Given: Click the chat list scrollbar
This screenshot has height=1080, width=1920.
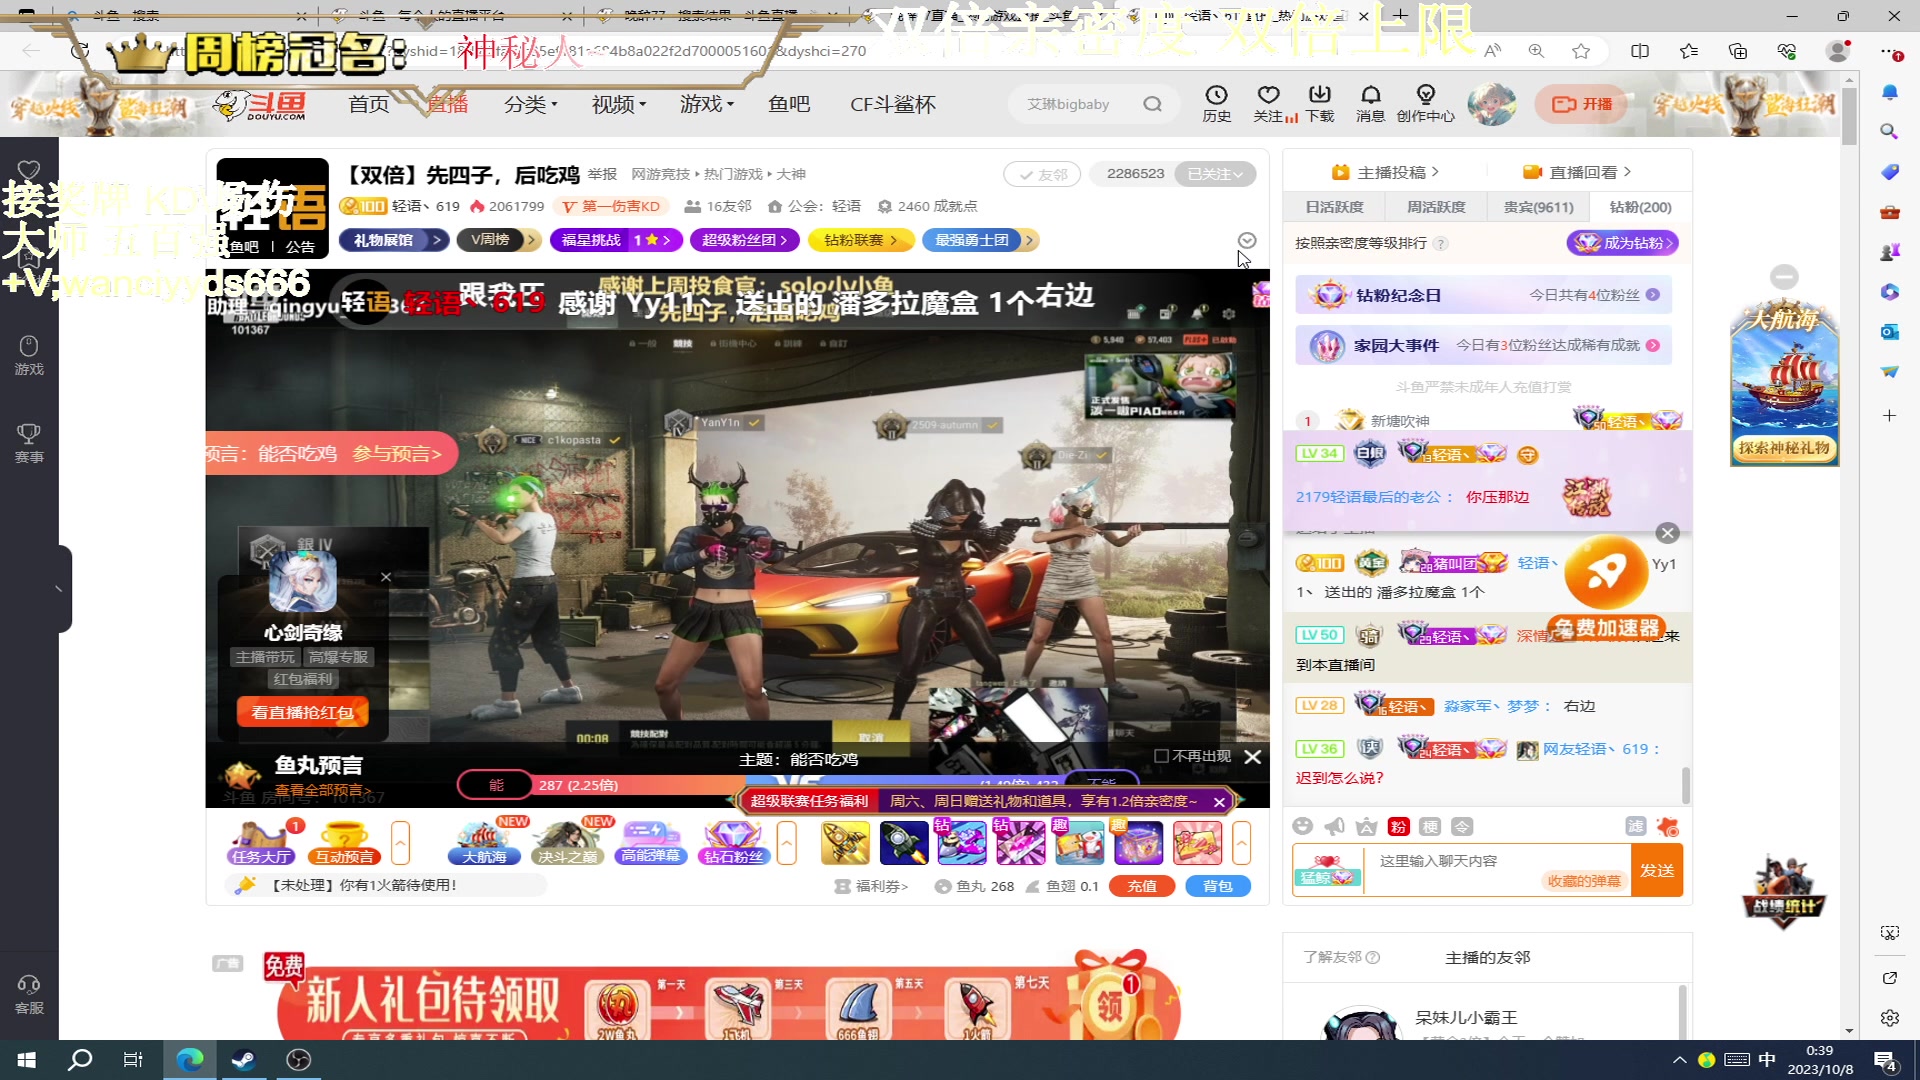Looking at the screenshot, I should point(1686,785).
